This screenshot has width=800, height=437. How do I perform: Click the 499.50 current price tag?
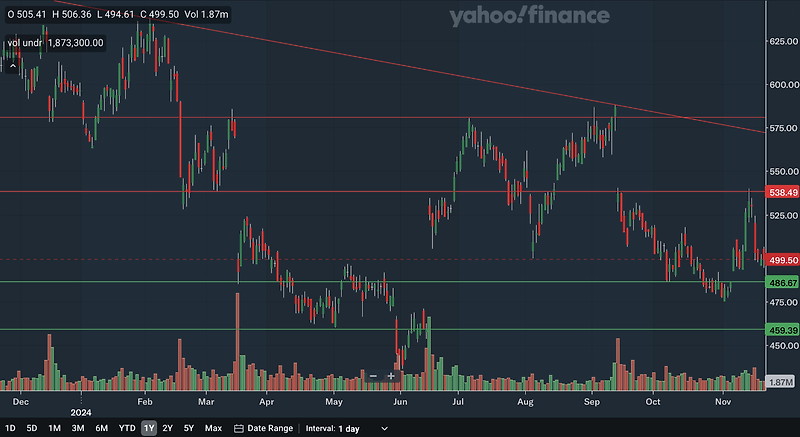[x=783, y=260]
